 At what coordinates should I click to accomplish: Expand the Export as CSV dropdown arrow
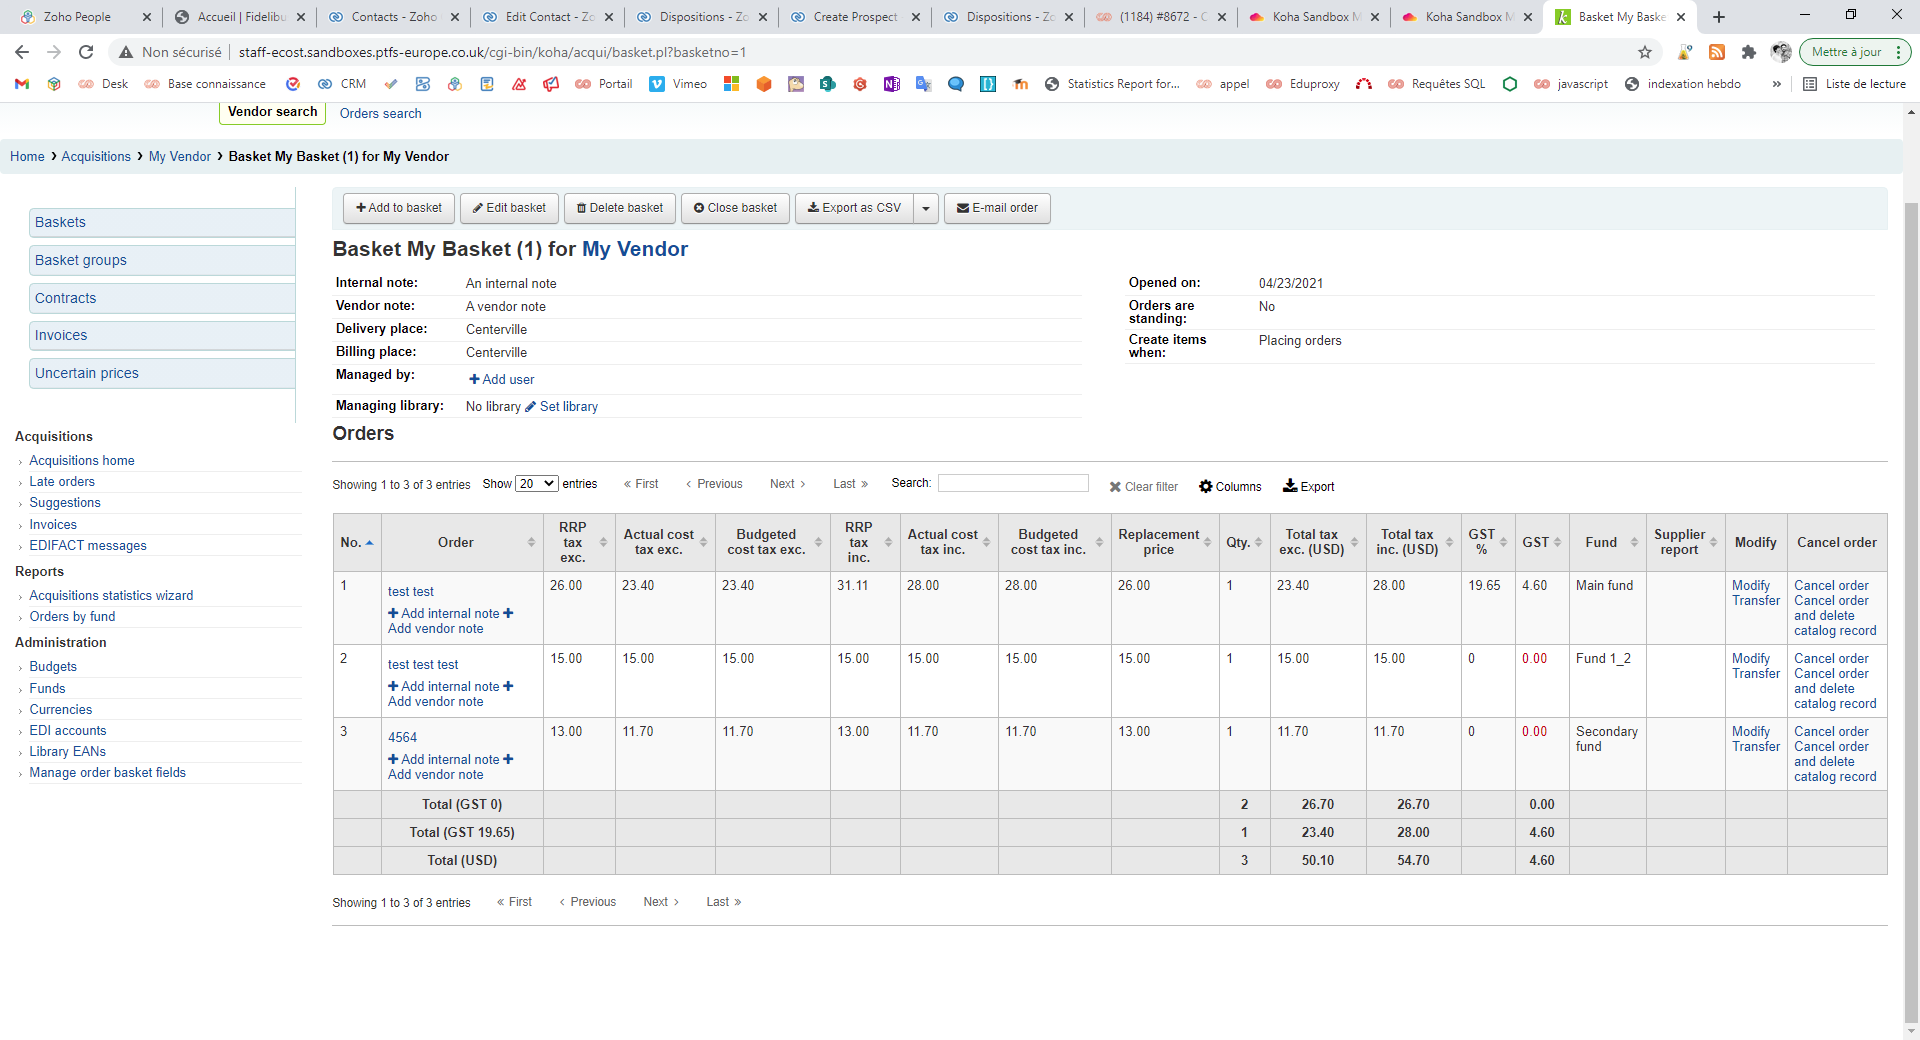[926, 208]
